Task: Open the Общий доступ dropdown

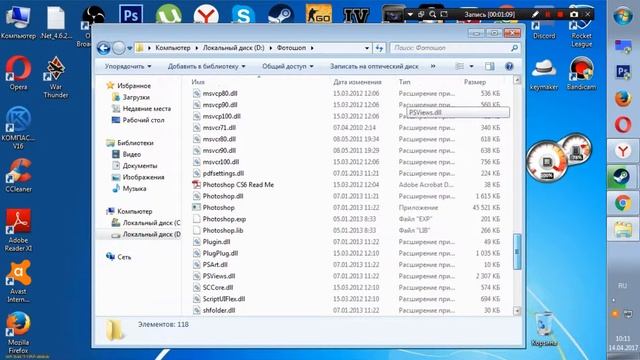Action: tap(288, 66)
